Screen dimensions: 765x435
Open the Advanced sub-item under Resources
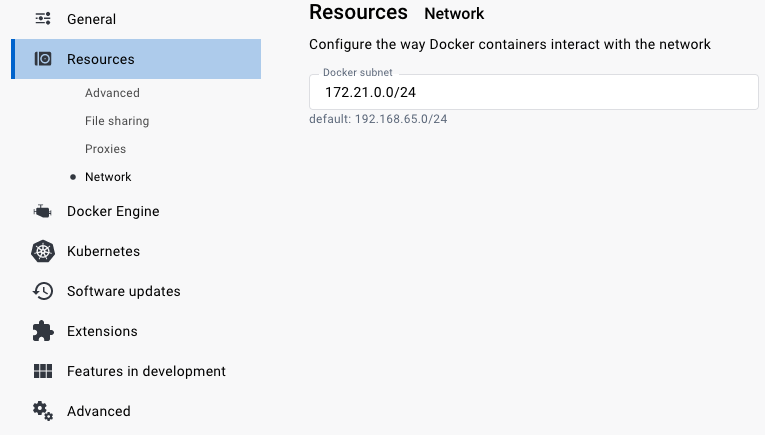[x=112, y=93]
